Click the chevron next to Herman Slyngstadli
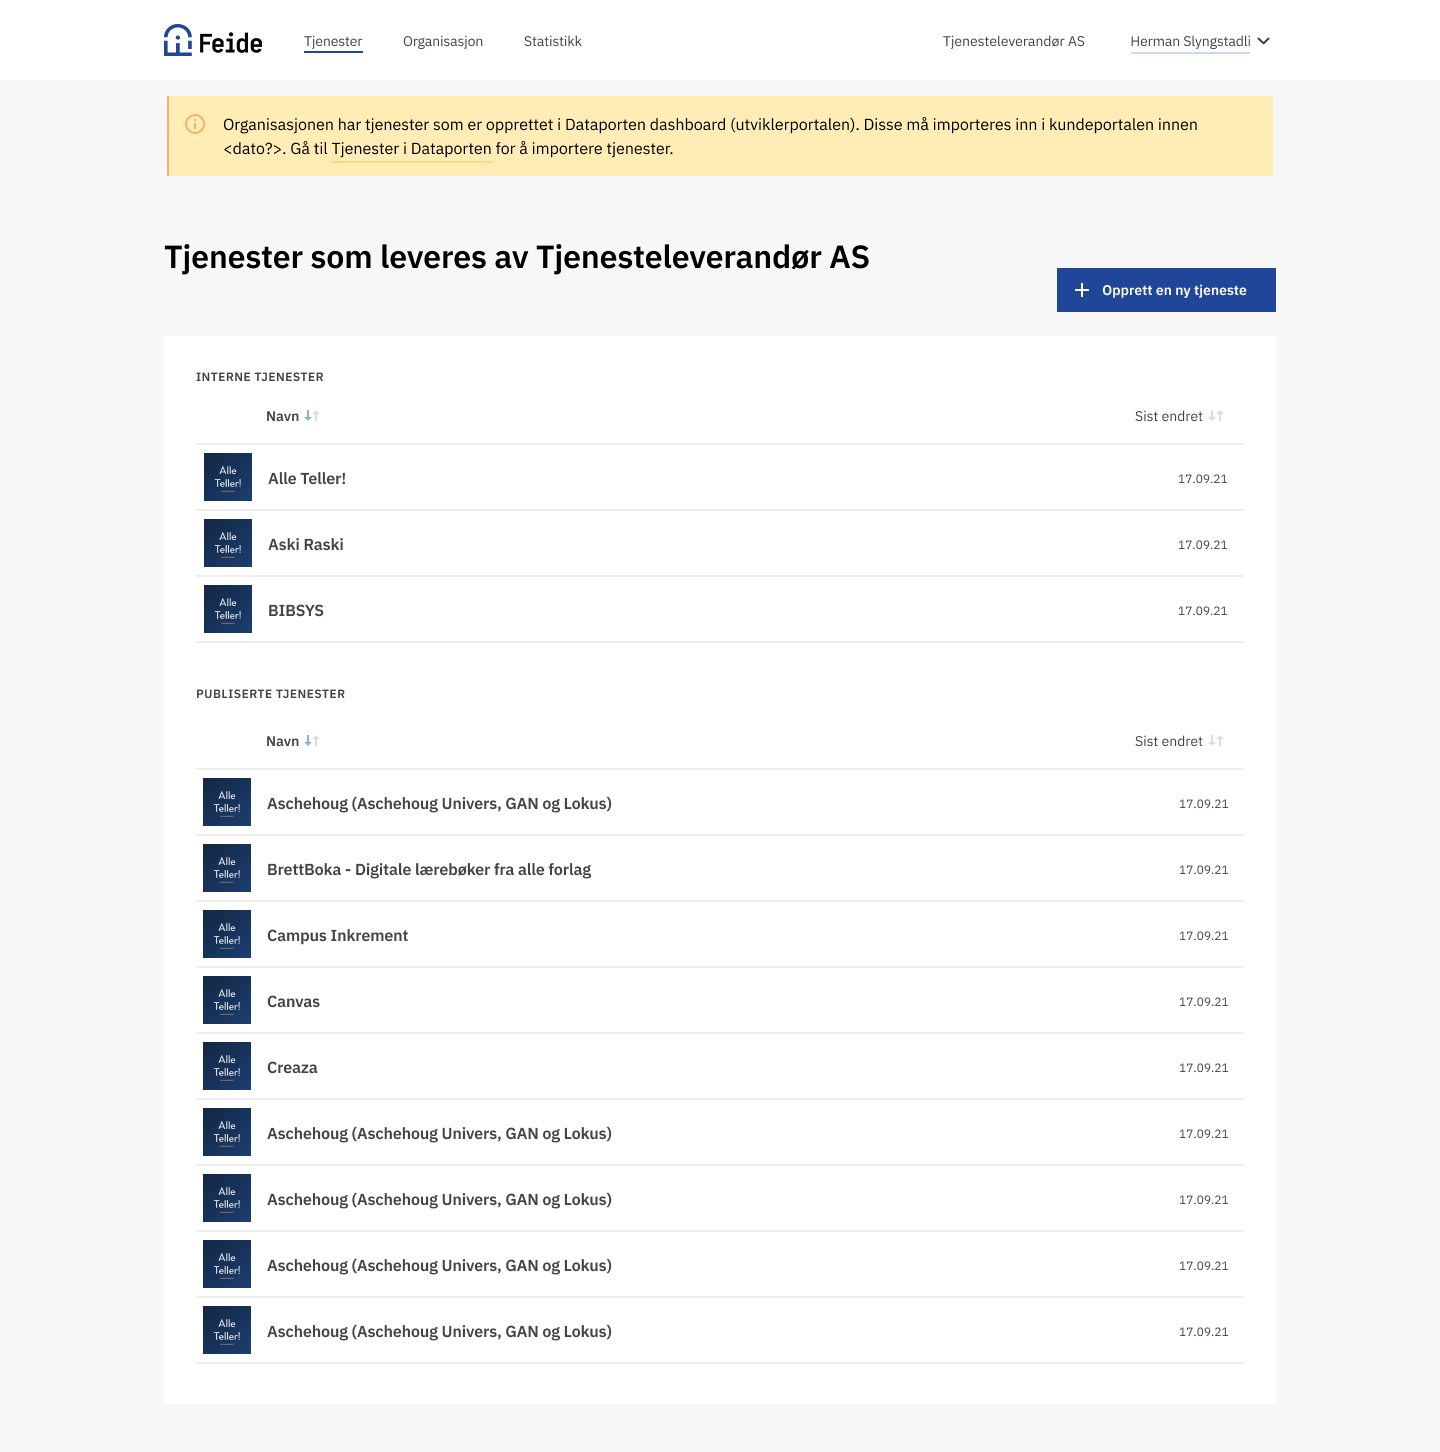This screenshot has height=1452, width=1440. [x=1264, y=41]
